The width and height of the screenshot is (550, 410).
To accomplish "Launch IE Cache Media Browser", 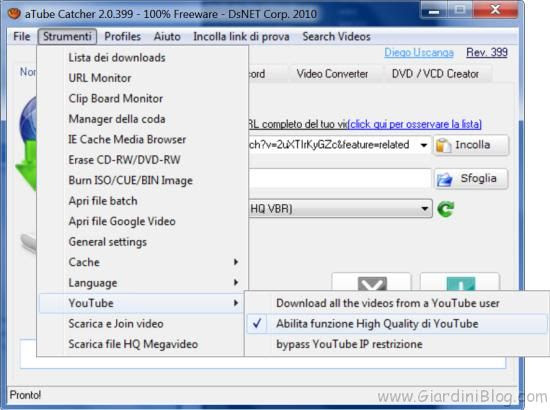I will 141,139.
